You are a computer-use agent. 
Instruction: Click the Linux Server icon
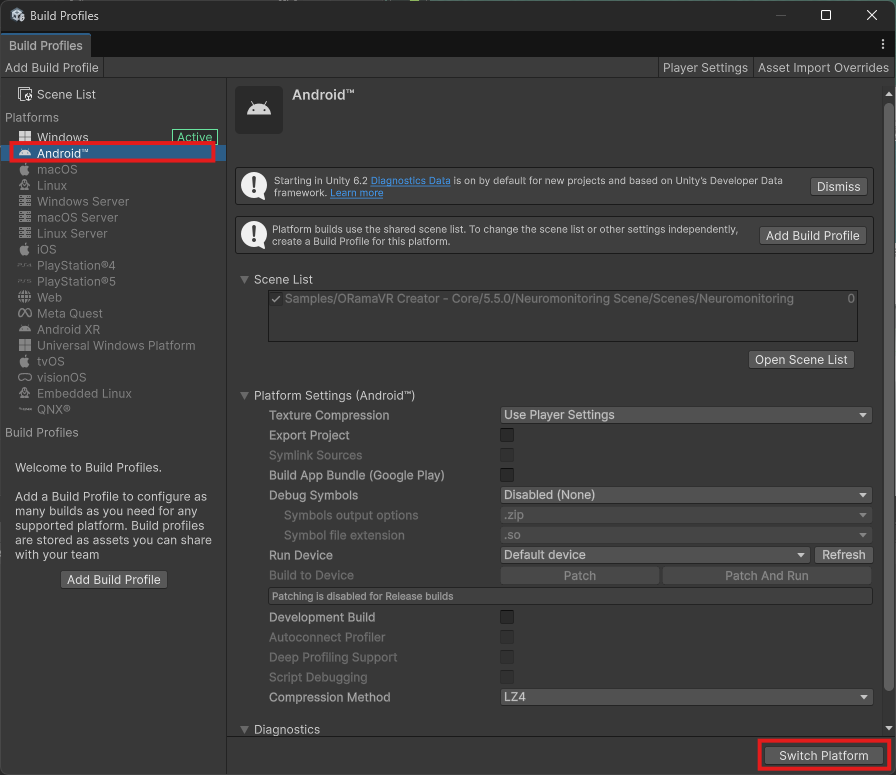[25, 233]
